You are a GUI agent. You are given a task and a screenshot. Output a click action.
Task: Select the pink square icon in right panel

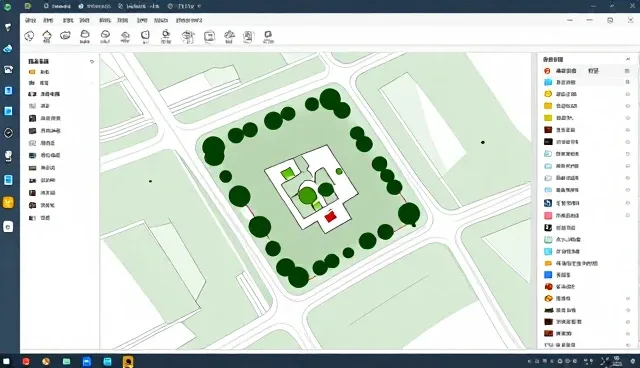548,215
